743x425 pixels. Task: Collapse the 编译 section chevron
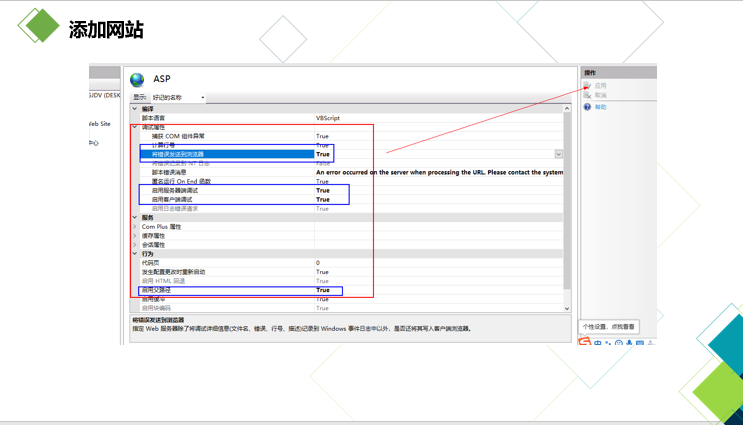[x=135, y=109]
